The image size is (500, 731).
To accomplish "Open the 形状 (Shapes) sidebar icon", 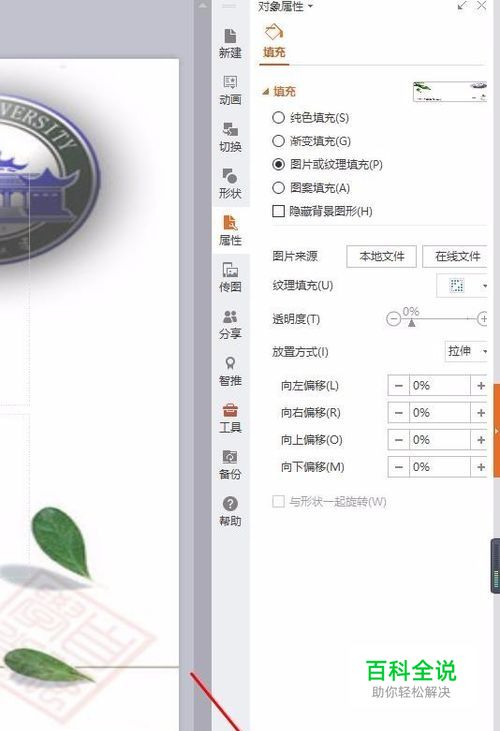I will click(230, 184).
